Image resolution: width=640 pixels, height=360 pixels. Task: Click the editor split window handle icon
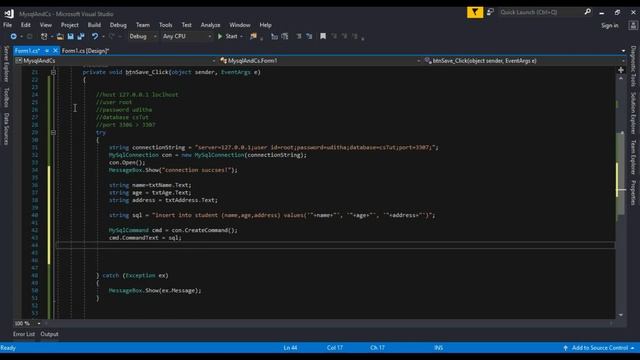621,70
